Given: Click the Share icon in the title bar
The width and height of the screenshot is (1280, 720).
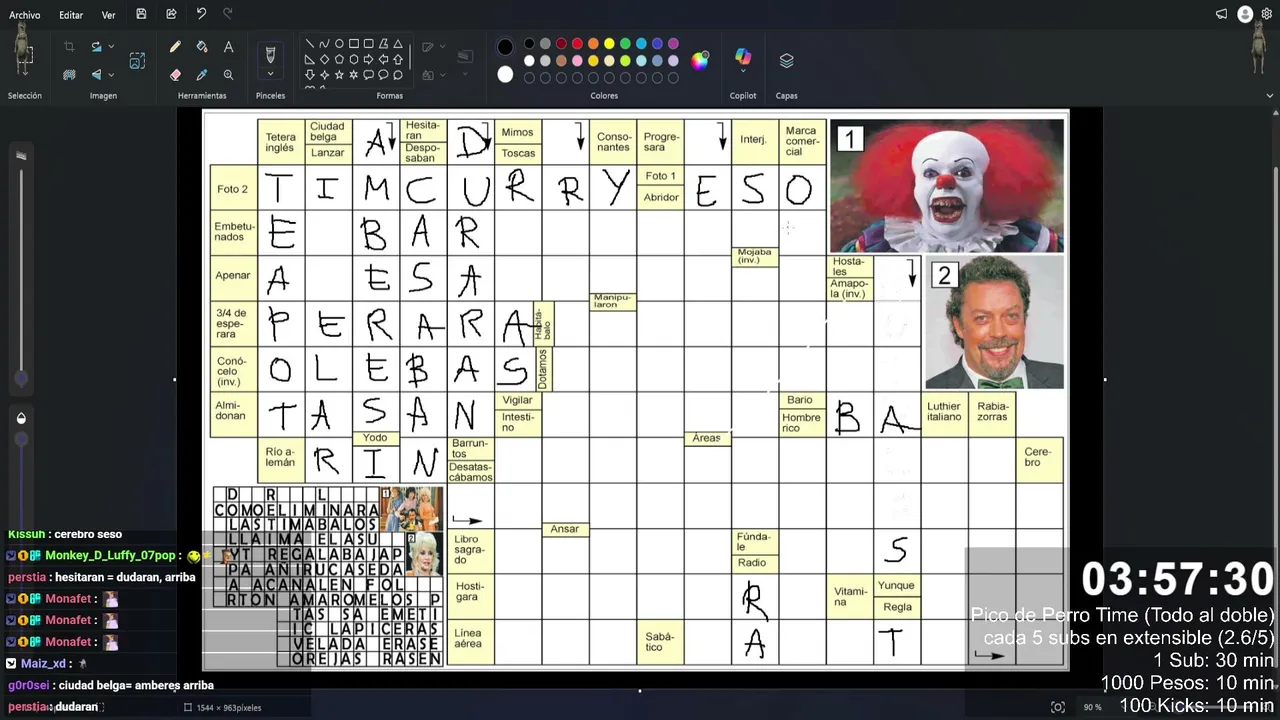Looking at the screenshot, I should 171,14.
